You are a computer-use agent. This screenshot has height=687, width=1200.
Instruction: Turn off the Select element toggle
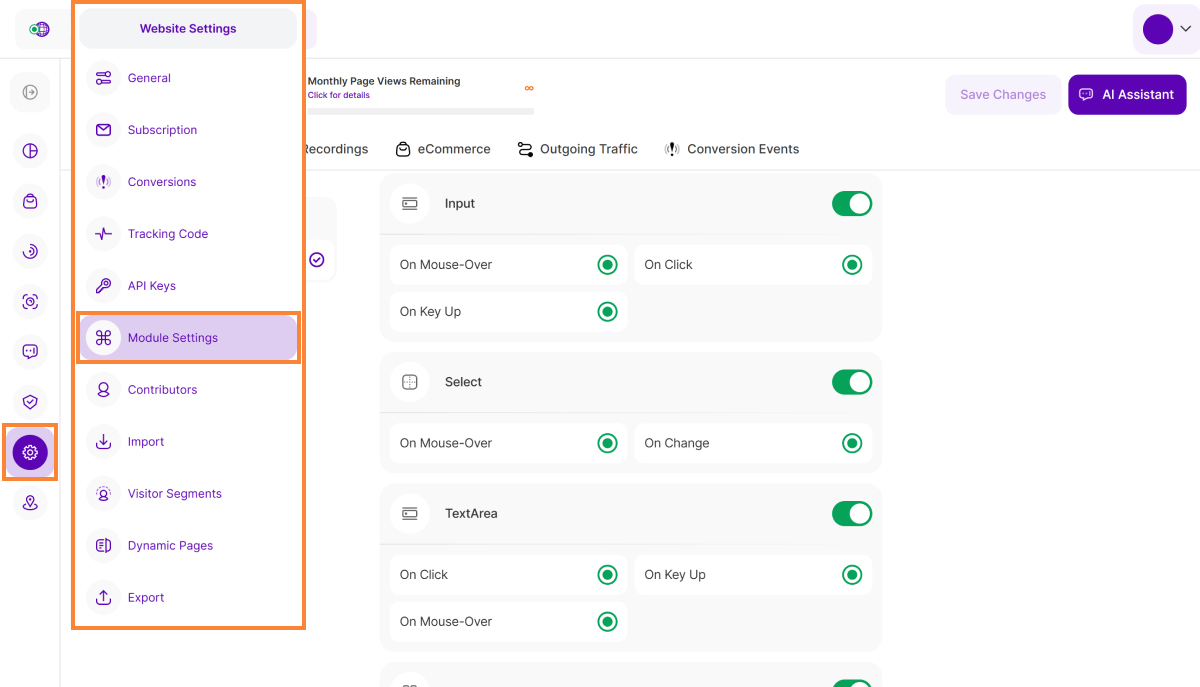(851, 382)
